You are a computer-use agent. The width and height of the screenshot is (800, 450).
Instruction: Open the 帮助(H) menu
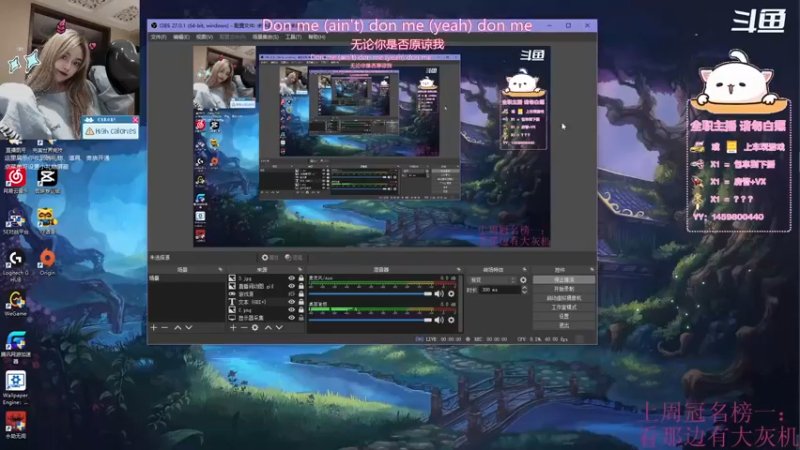(x=316, y=37)
